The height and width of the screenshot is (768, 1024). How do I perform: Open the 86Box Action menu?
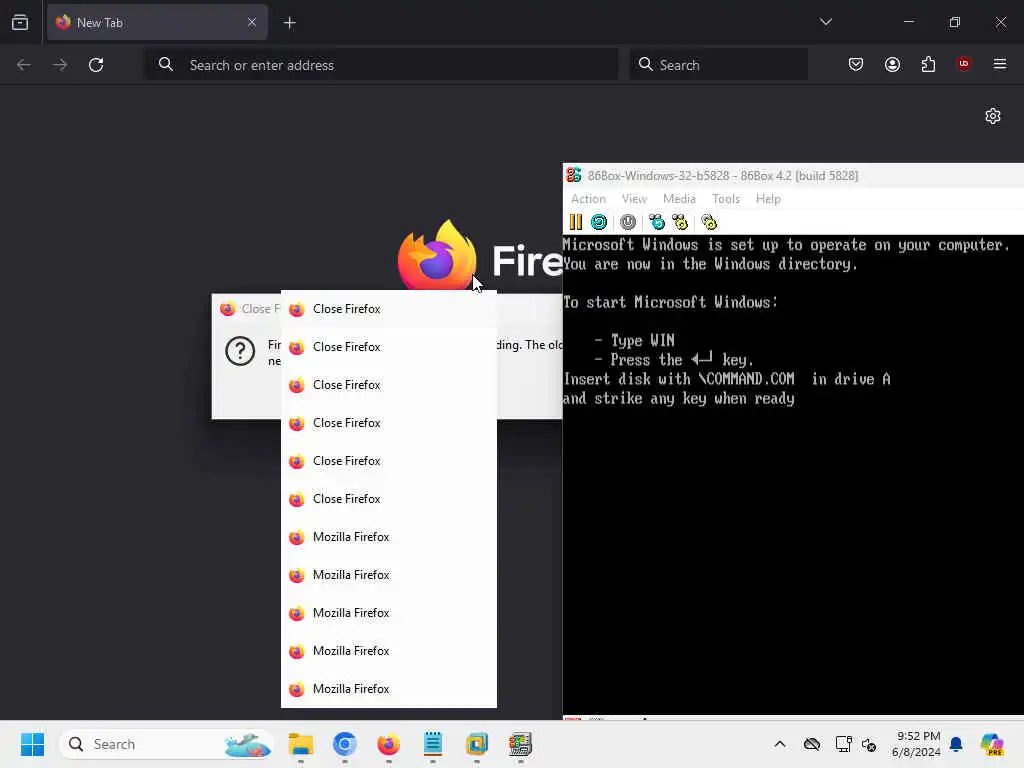(x=588, y=199)
